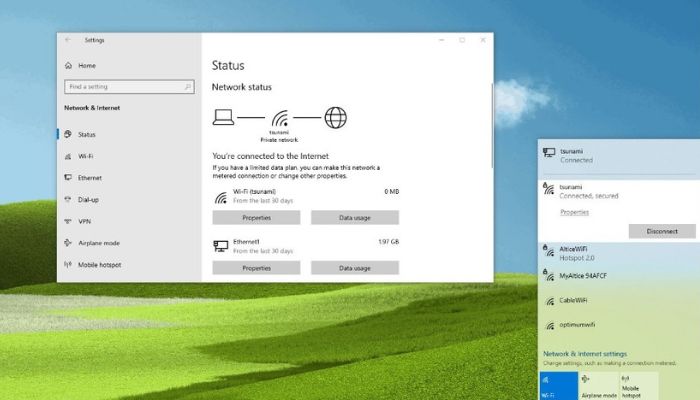
Task: Click the ethernet icon in network flyout
Action: coord(549,153)
